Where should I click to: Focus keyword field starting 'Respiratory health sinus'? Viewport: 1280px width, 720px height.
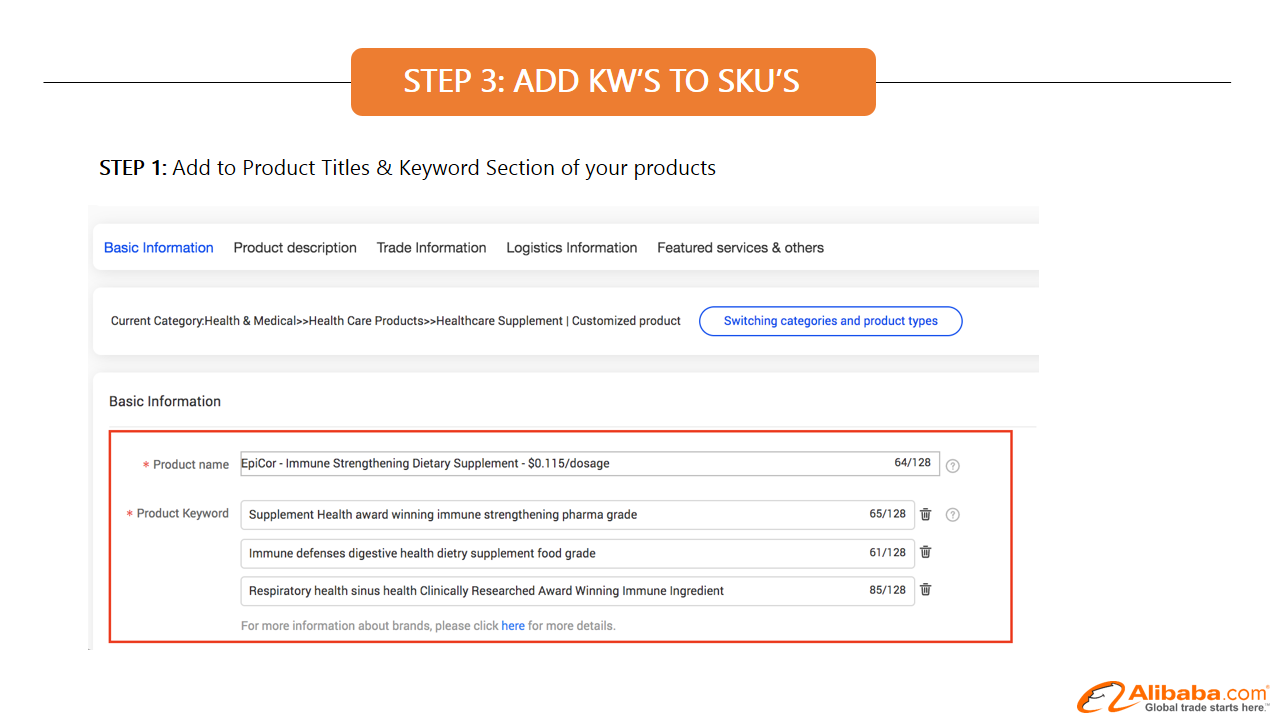(x=578, y=590)
